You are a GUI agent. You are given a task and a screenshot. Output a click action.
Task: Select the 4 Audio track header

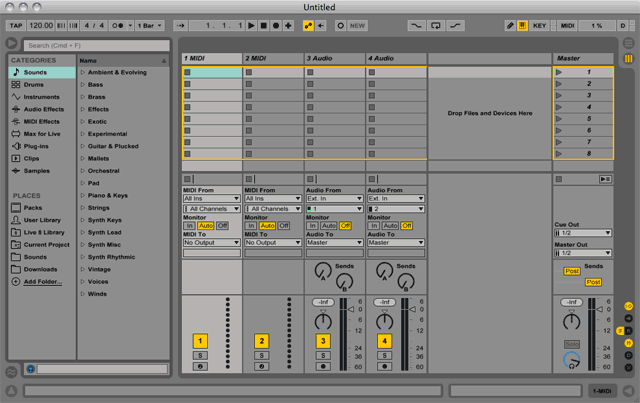click(x=396, y=58)
